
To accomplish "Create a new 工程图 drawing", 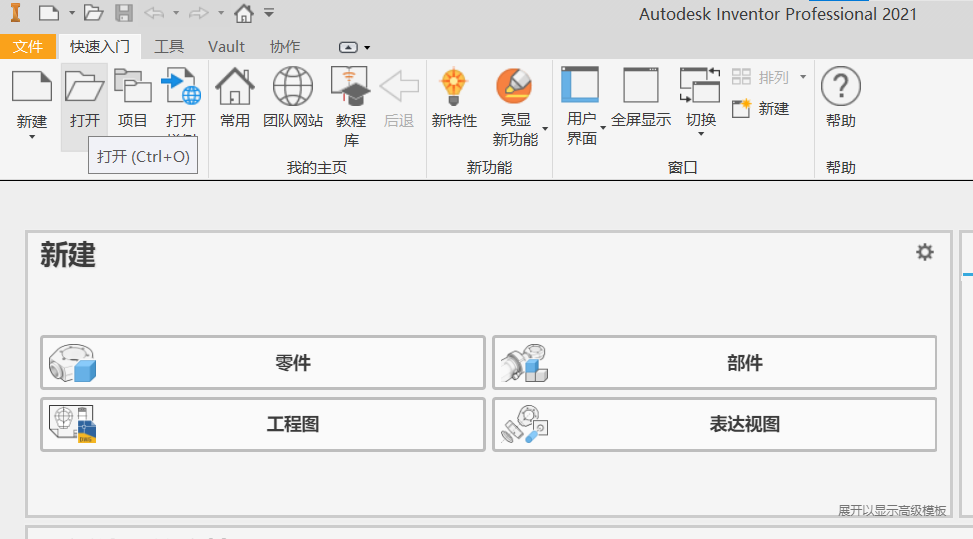I will click(262, 424).
